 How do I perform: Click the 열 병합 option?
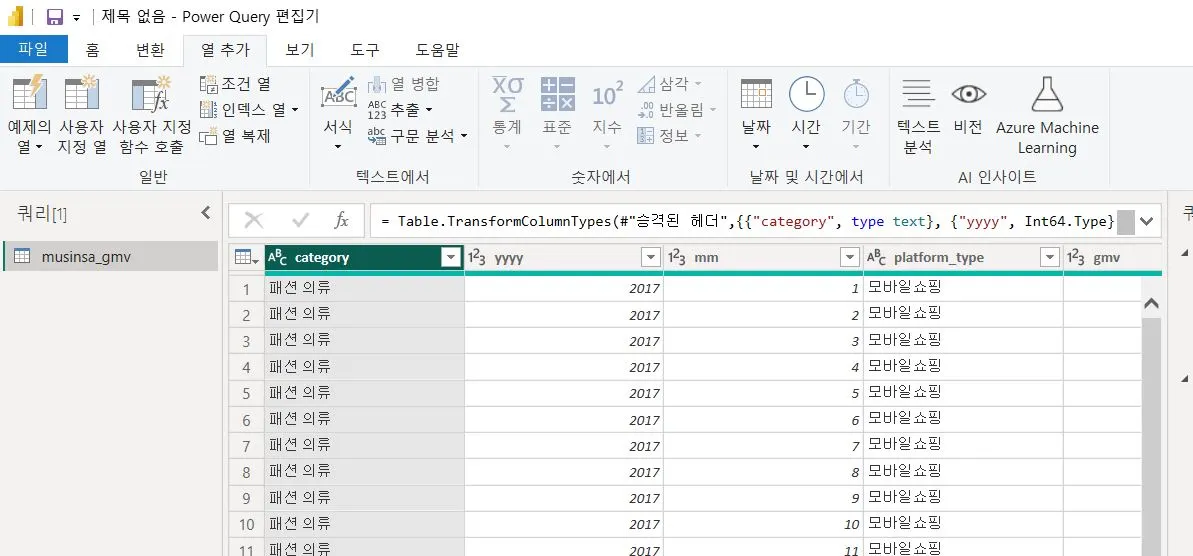(x=403, y=84)
